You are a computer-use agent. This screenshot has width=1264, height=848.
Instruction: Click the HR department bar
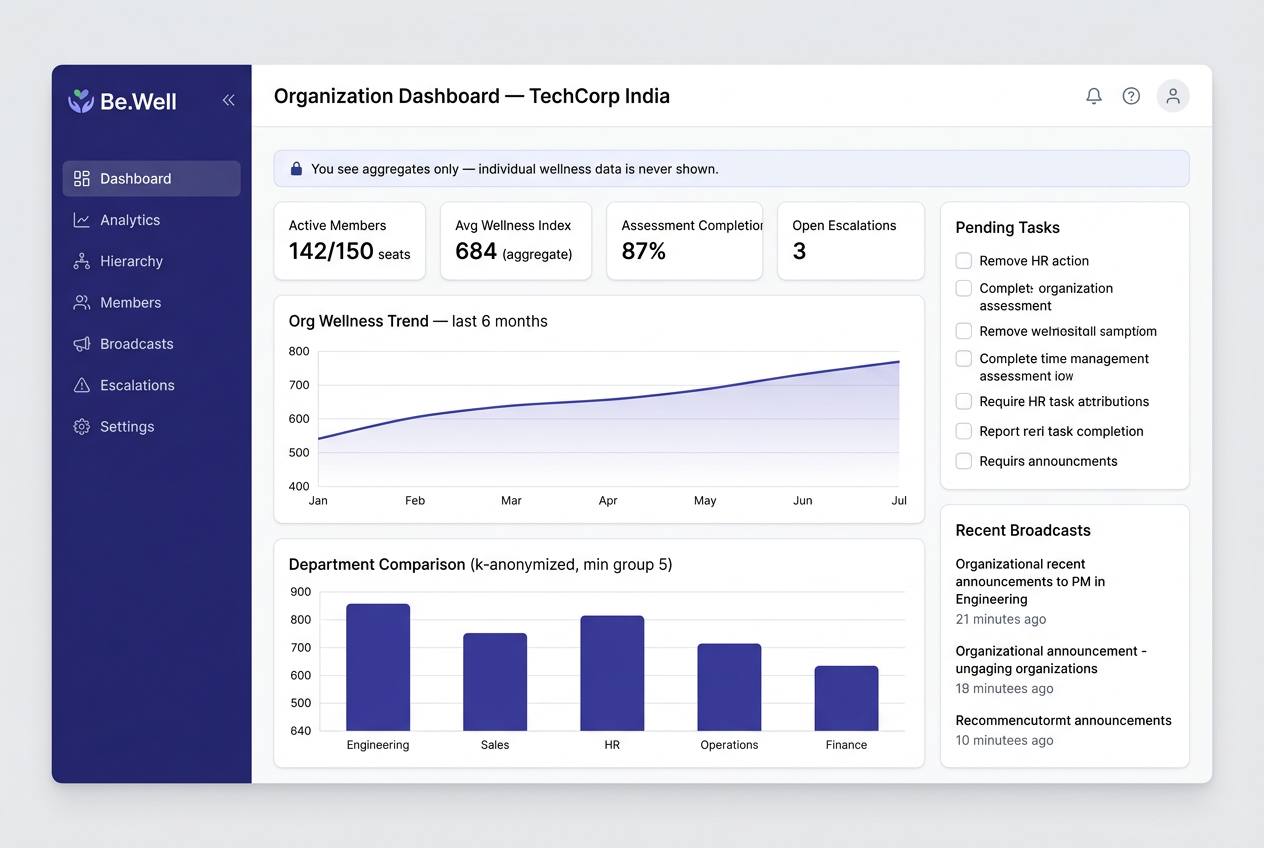click(x=612, y=673)
